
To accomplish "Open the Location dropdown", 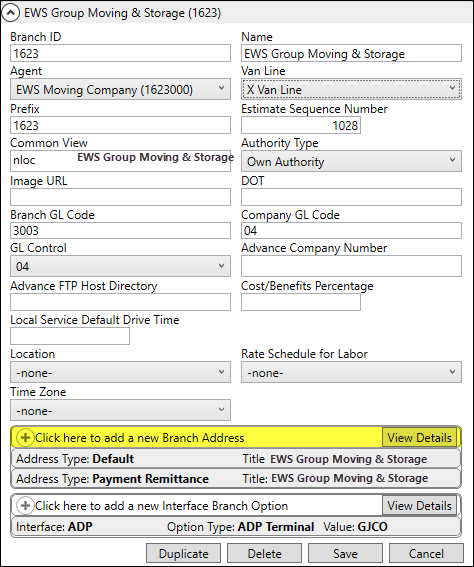I will tap(120, 372).
